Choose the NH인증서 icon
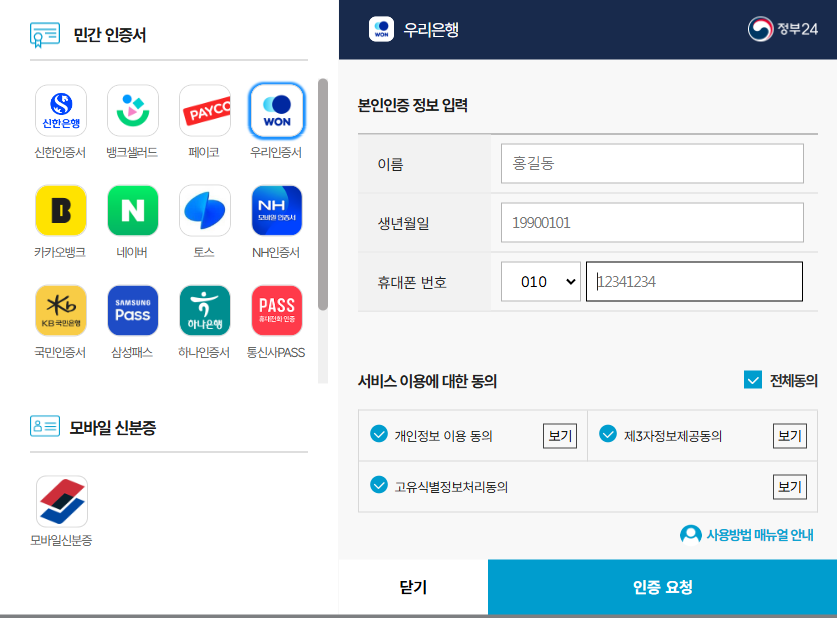 coord(276,210)
